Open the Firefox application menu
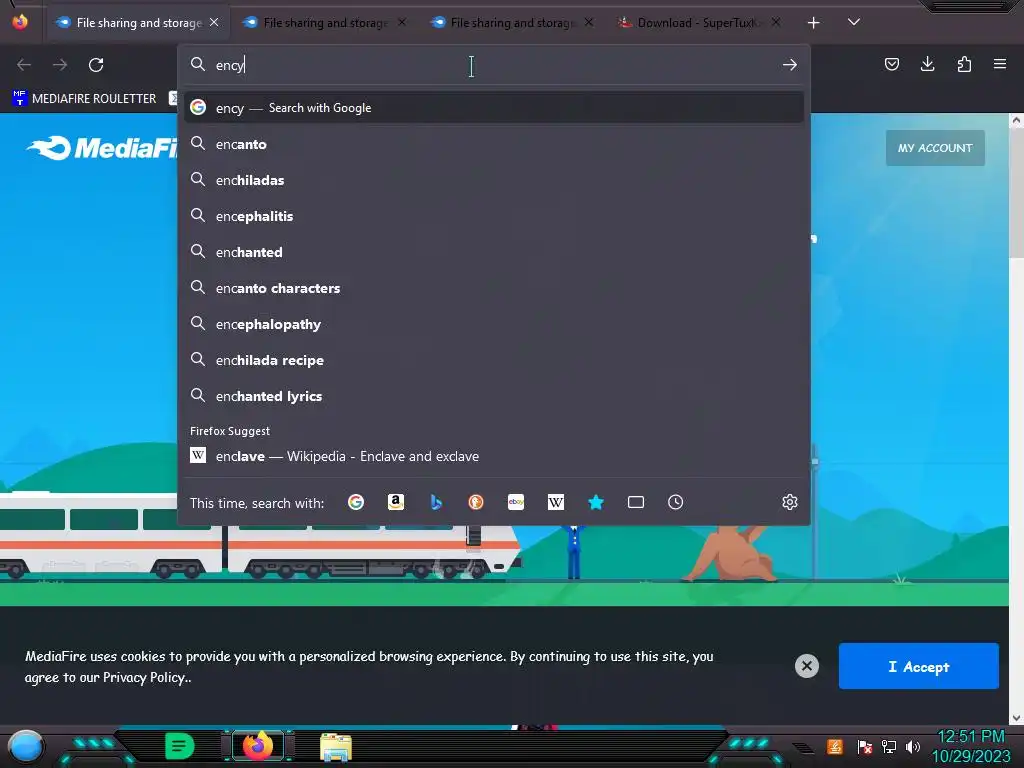The width and height of the screenshot is (1024, 768). point(1000,64)
